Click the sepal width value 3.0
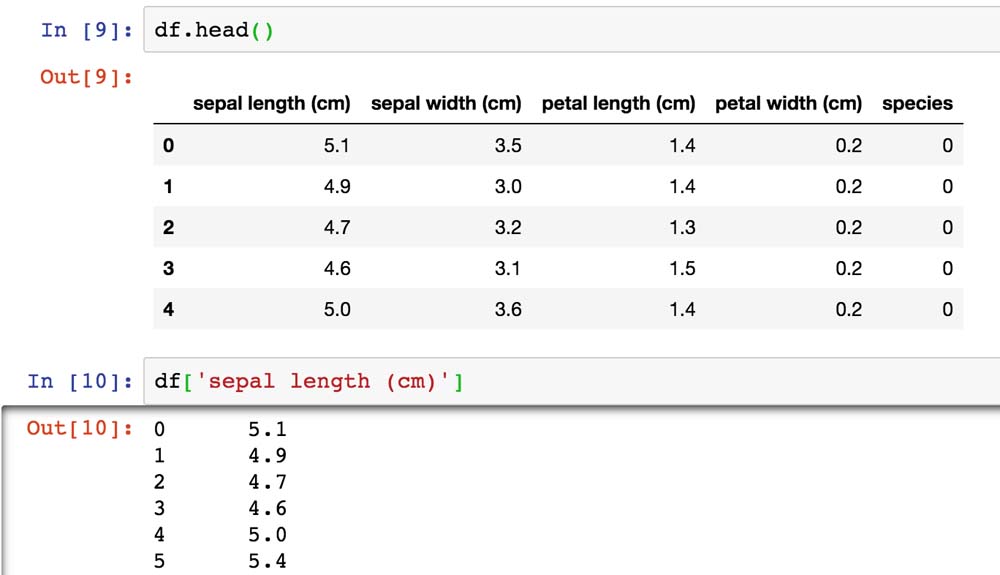1000x575 pixels. (508, 187)
